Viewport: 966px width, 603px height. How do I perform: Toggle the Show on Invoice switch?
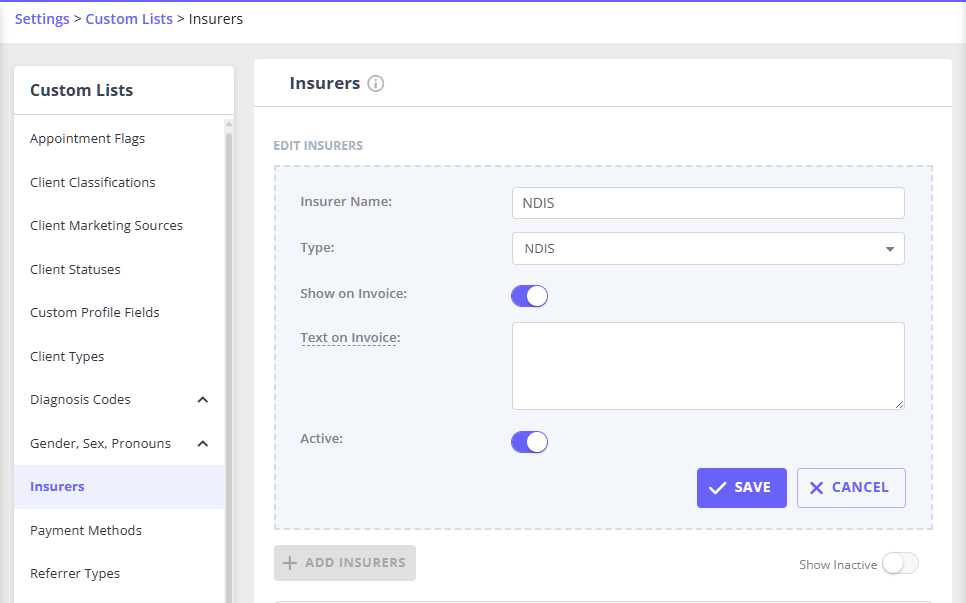point(529,296)
